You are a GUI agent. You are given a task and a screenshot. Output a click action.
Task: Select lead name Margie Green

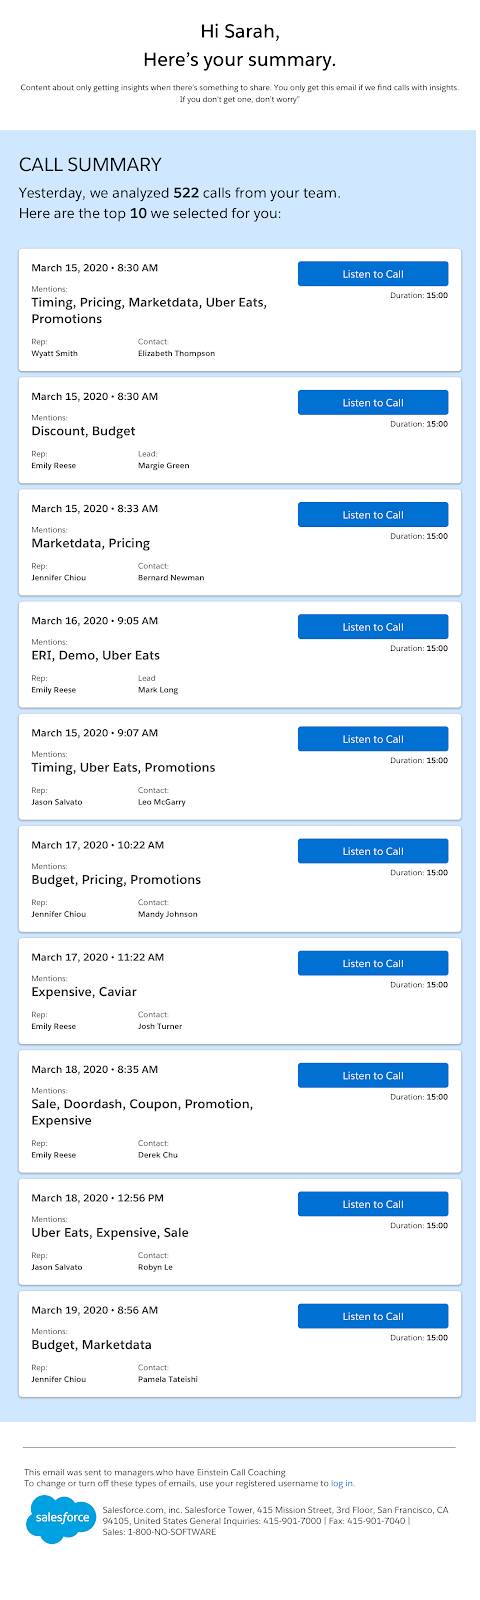coord(163,465)
